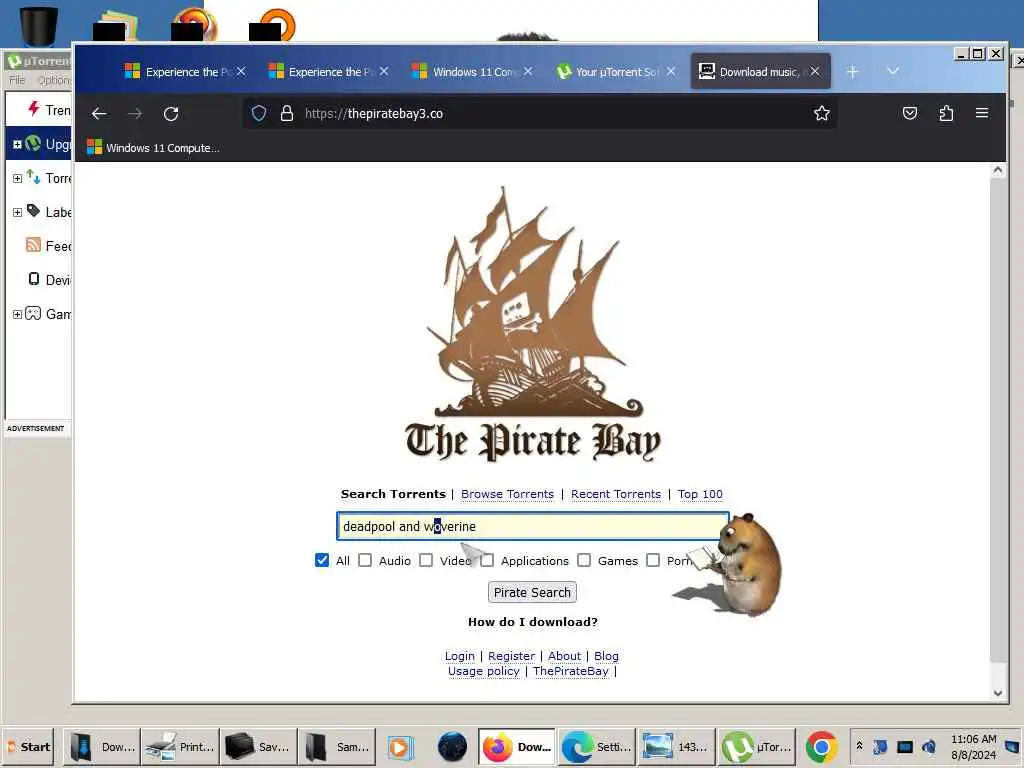Viewport: 1024px width, 768px height.
Task: Close the 'Windows 11 Com' browser tab
Action: click(528, 71)
